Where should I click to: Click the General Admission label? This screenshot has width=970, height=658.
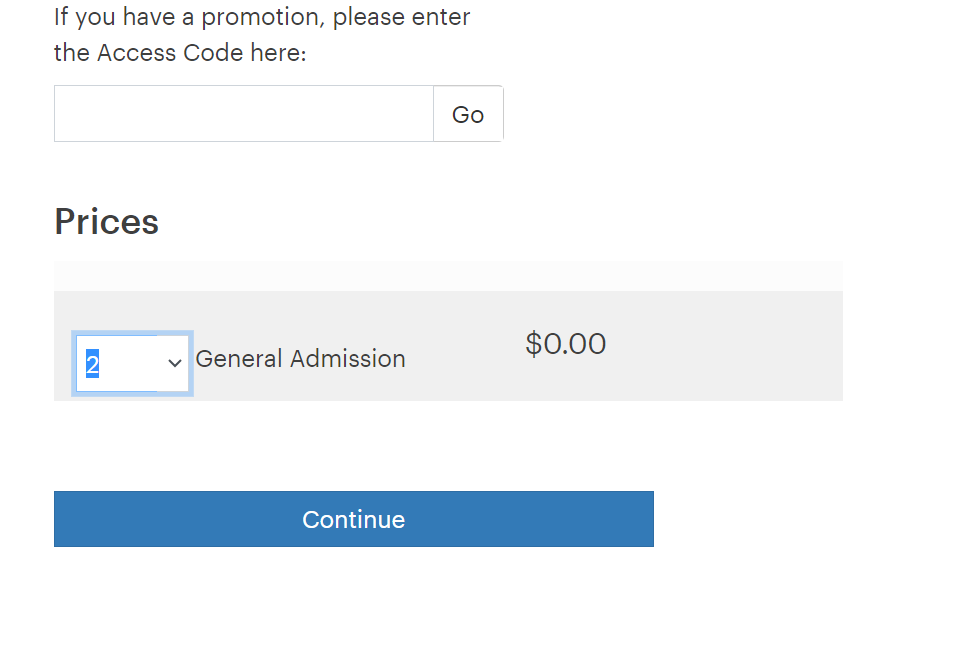300,359
